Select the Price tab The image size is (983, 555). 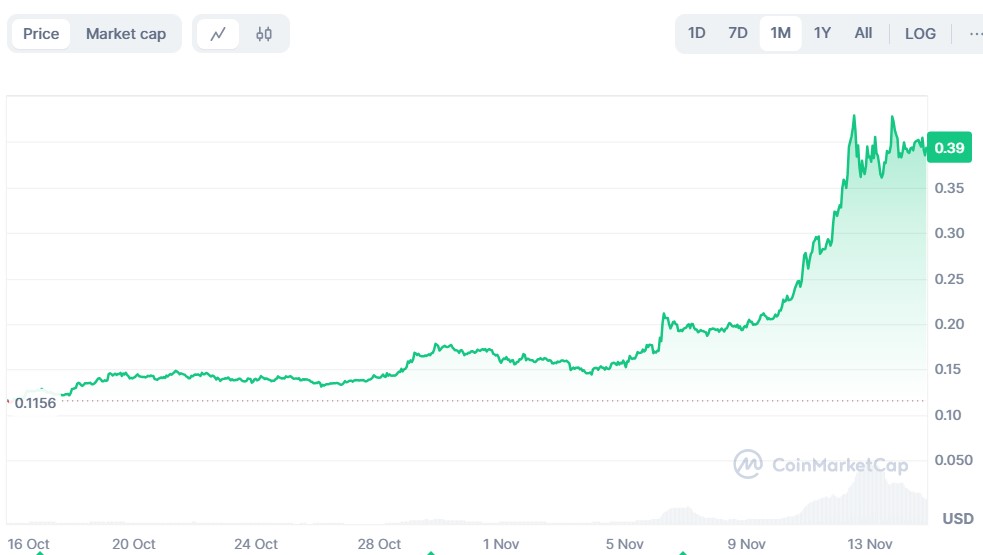click(41, 34)
